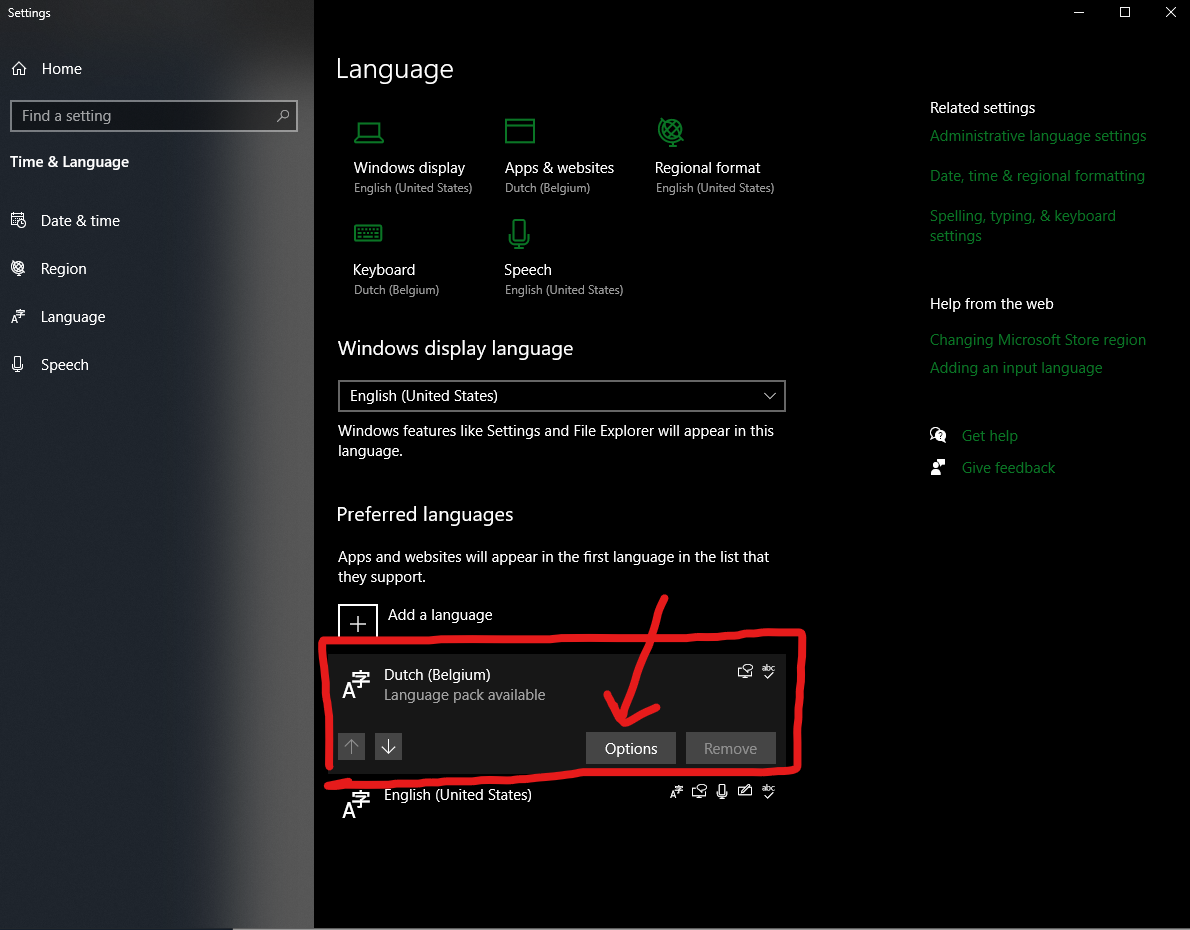Click the Get help link

(989, 436)
